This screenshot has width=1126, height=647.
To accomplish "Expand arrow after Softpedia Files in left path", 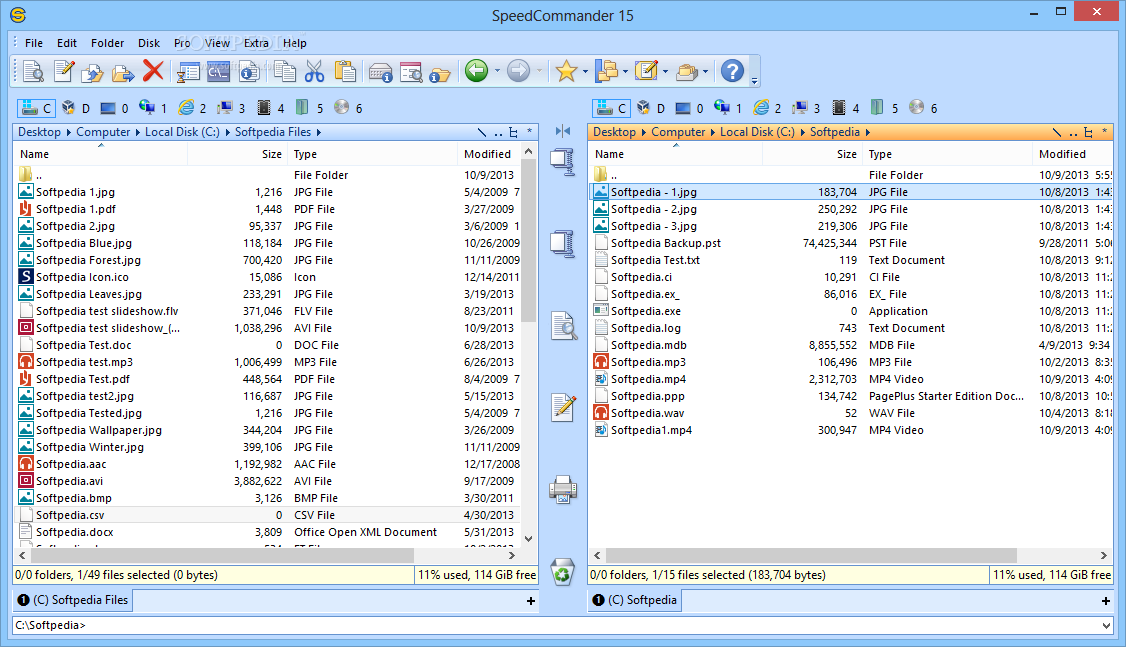I will 318,132.
